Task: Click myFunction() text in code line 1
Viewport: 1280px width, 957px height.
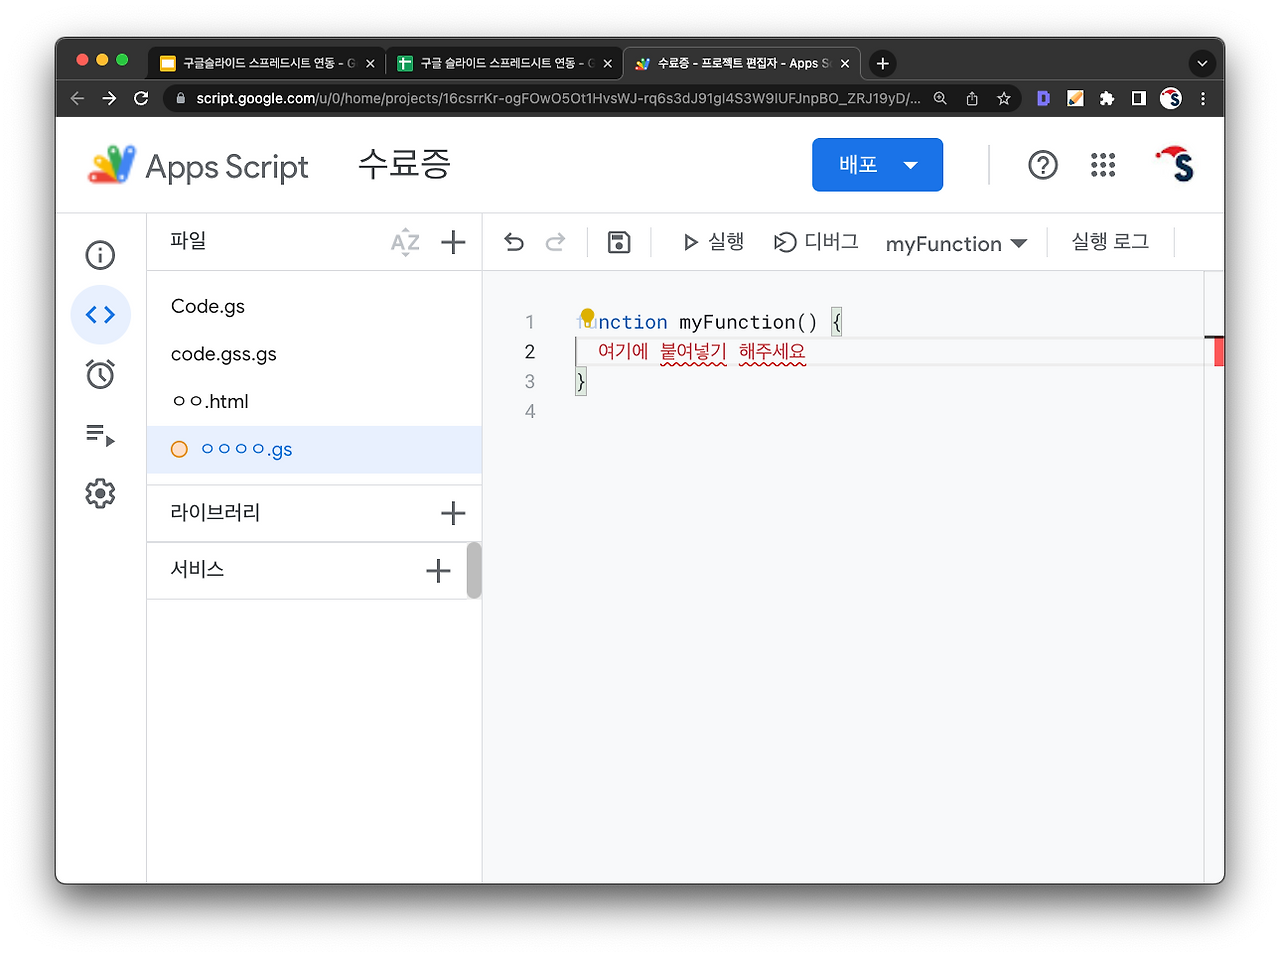Action: 748,322
